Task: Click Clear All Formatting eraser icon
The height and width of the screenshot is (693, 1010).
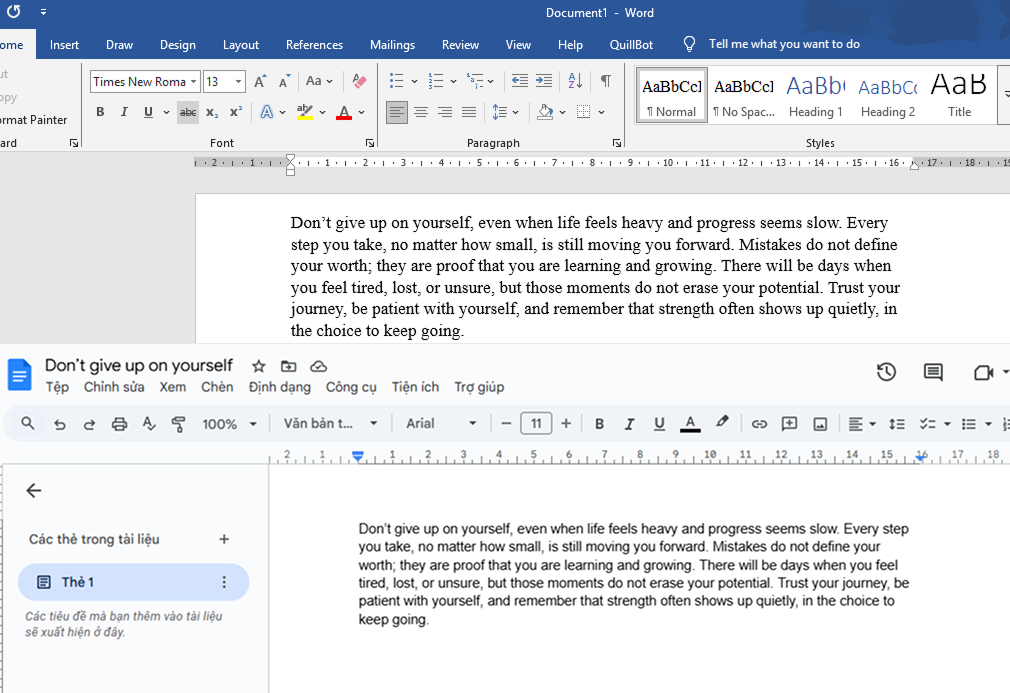Action: coord(360,81)
